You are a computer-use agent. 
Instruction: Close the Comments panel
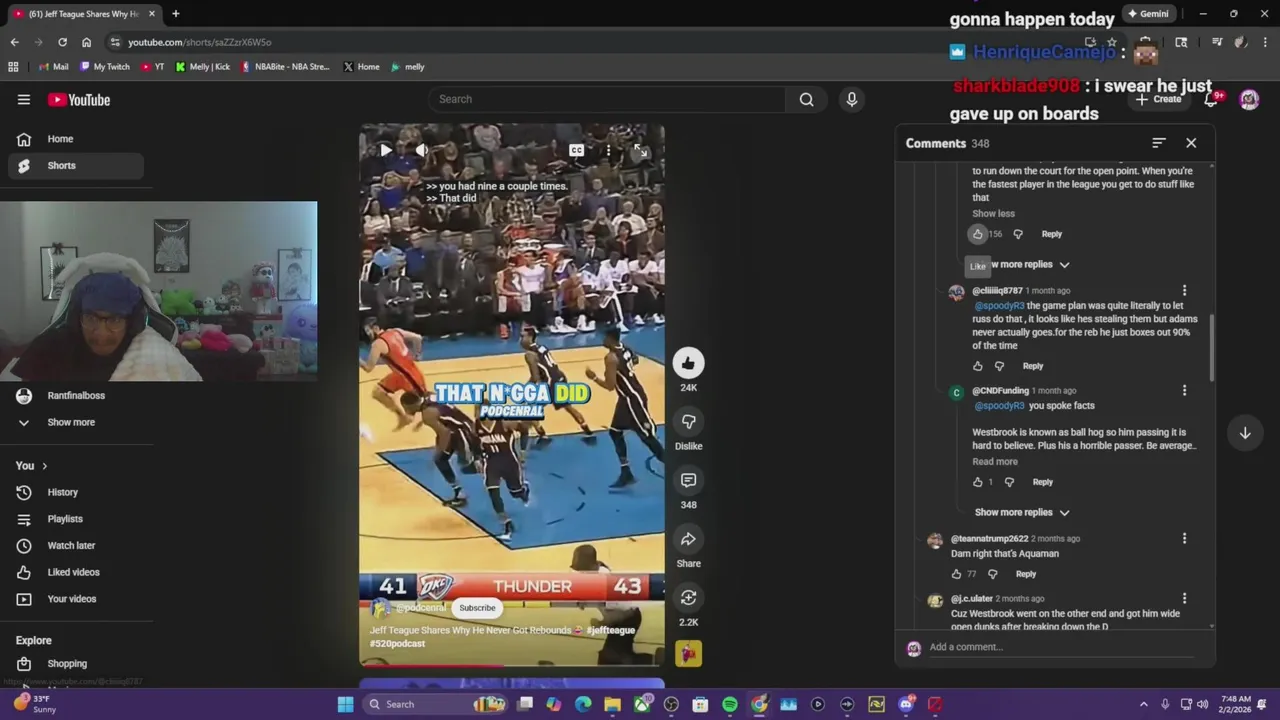(1191, 143)
